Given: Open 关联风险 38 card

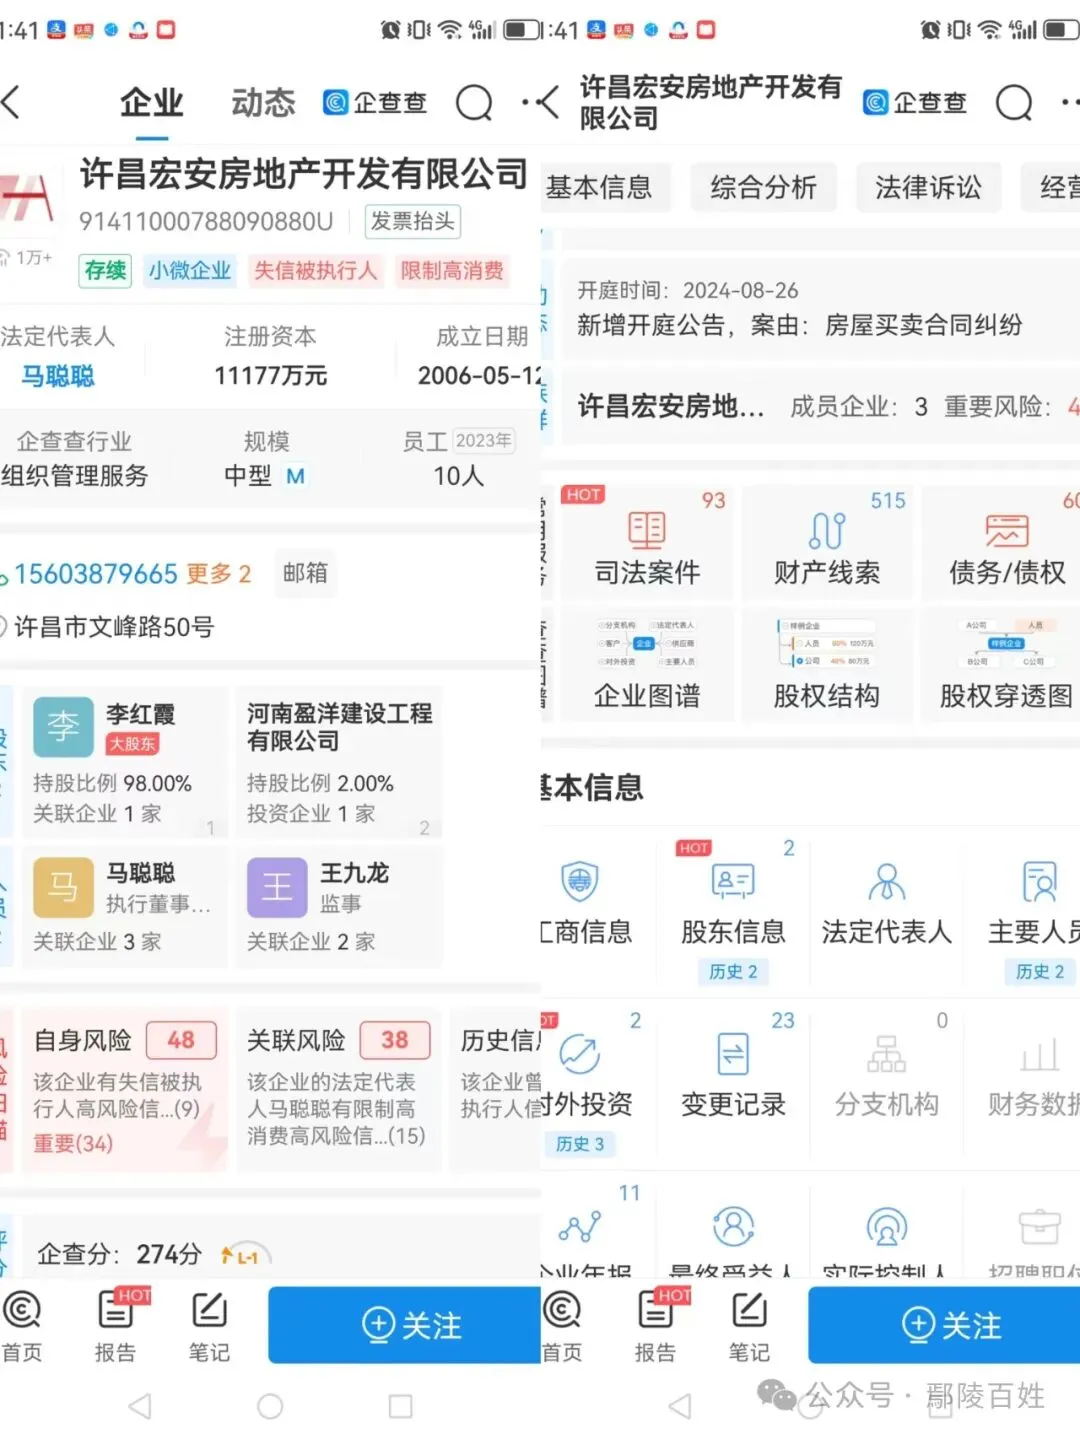Looking at the screenshot, I should point(339,1089).
